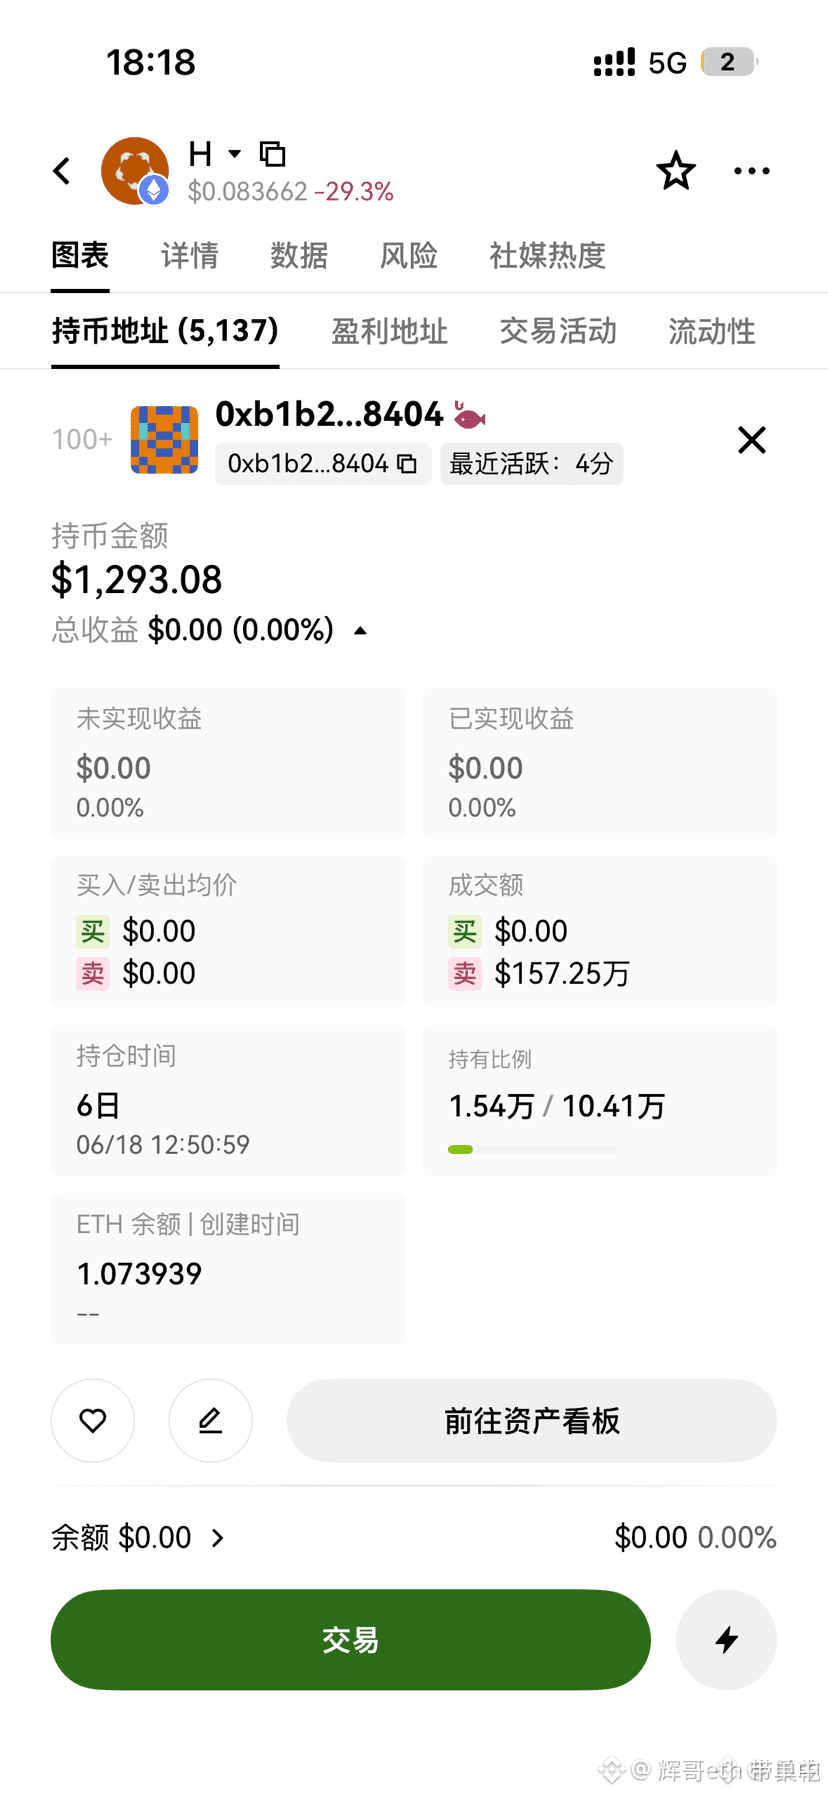Switch to the 盈利地址 sub-tab
This screenshot has height=1796, width=828.
[x=389, y=332]
